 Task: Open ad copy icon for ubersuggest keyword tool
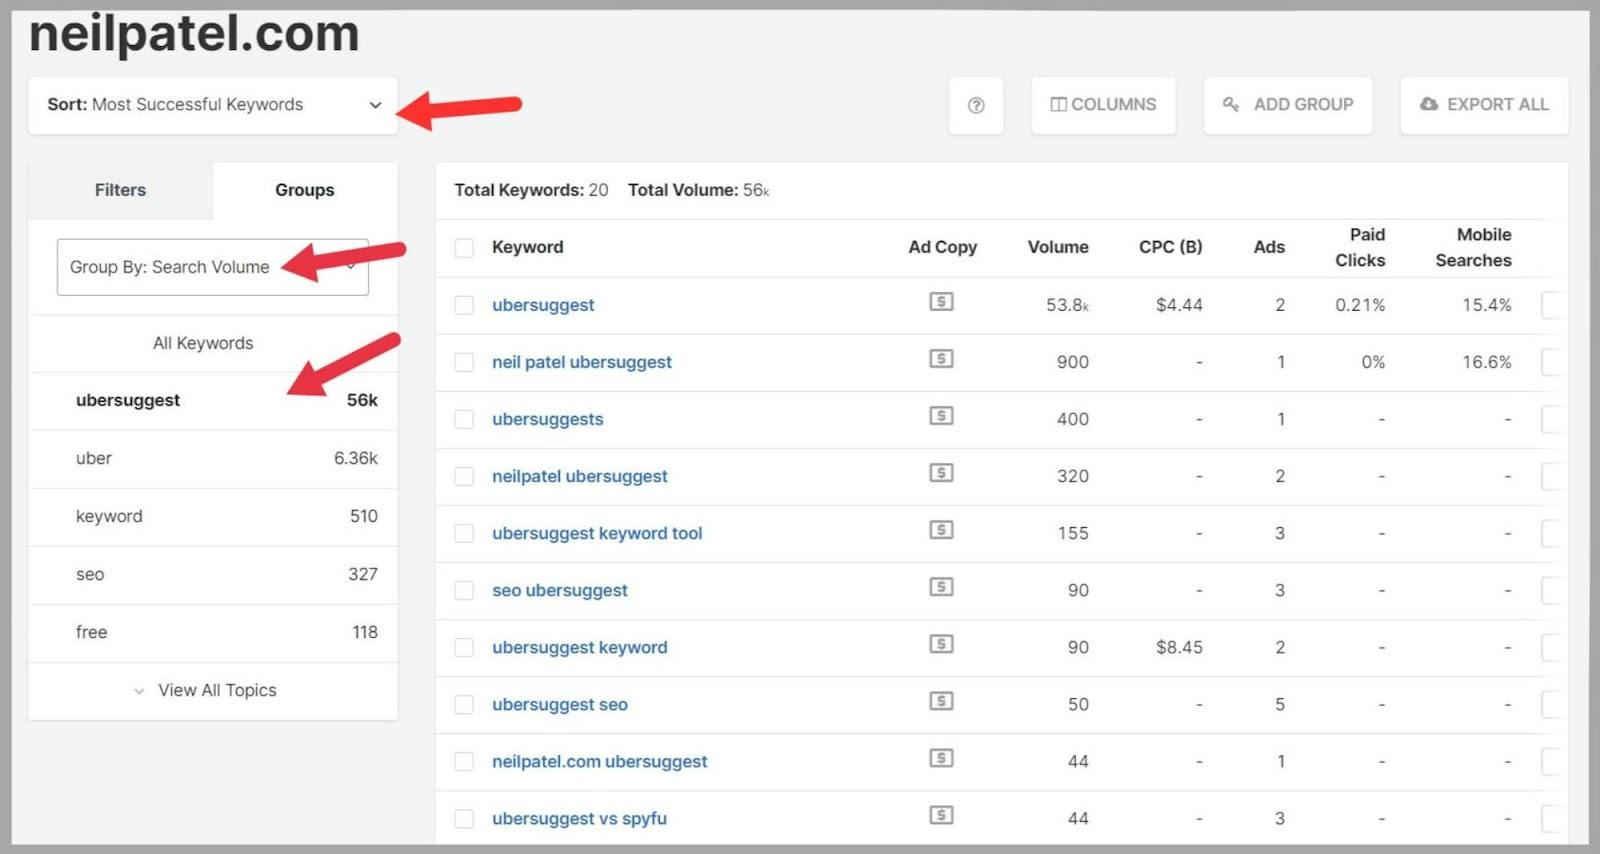click(941, 530)
